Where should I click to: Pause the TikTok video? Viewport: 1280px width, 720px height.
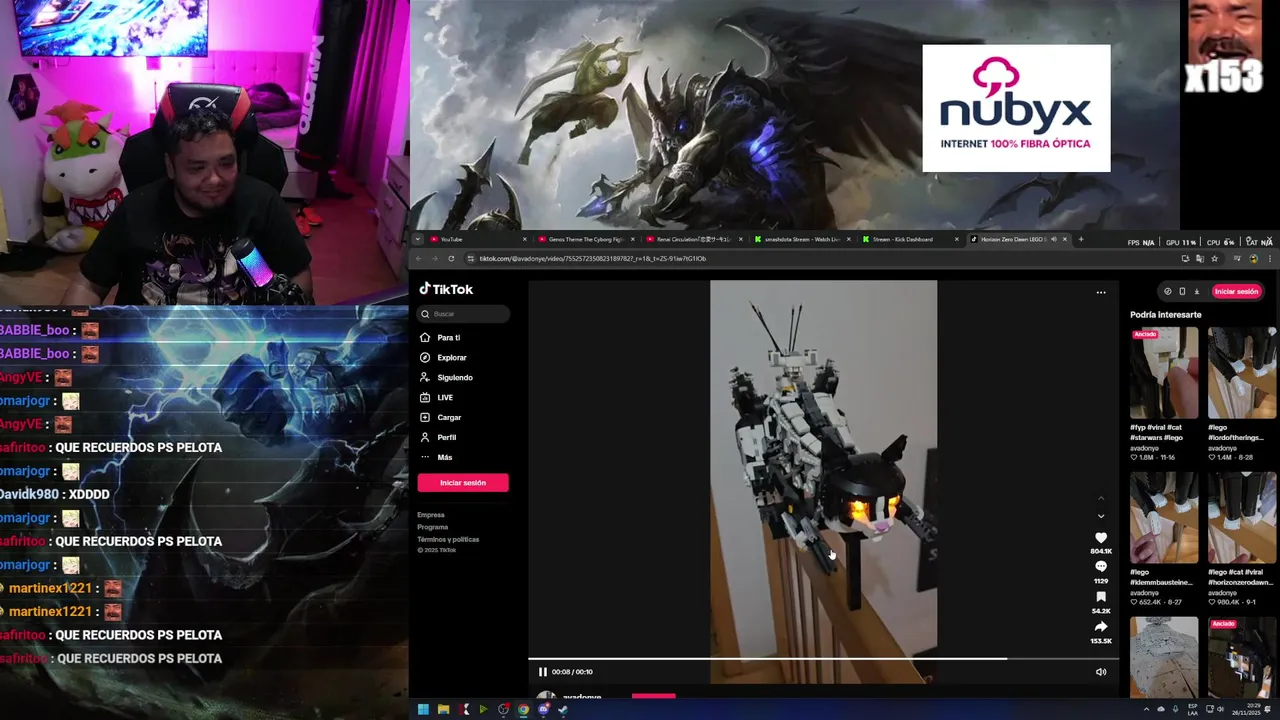click(542, 672)
